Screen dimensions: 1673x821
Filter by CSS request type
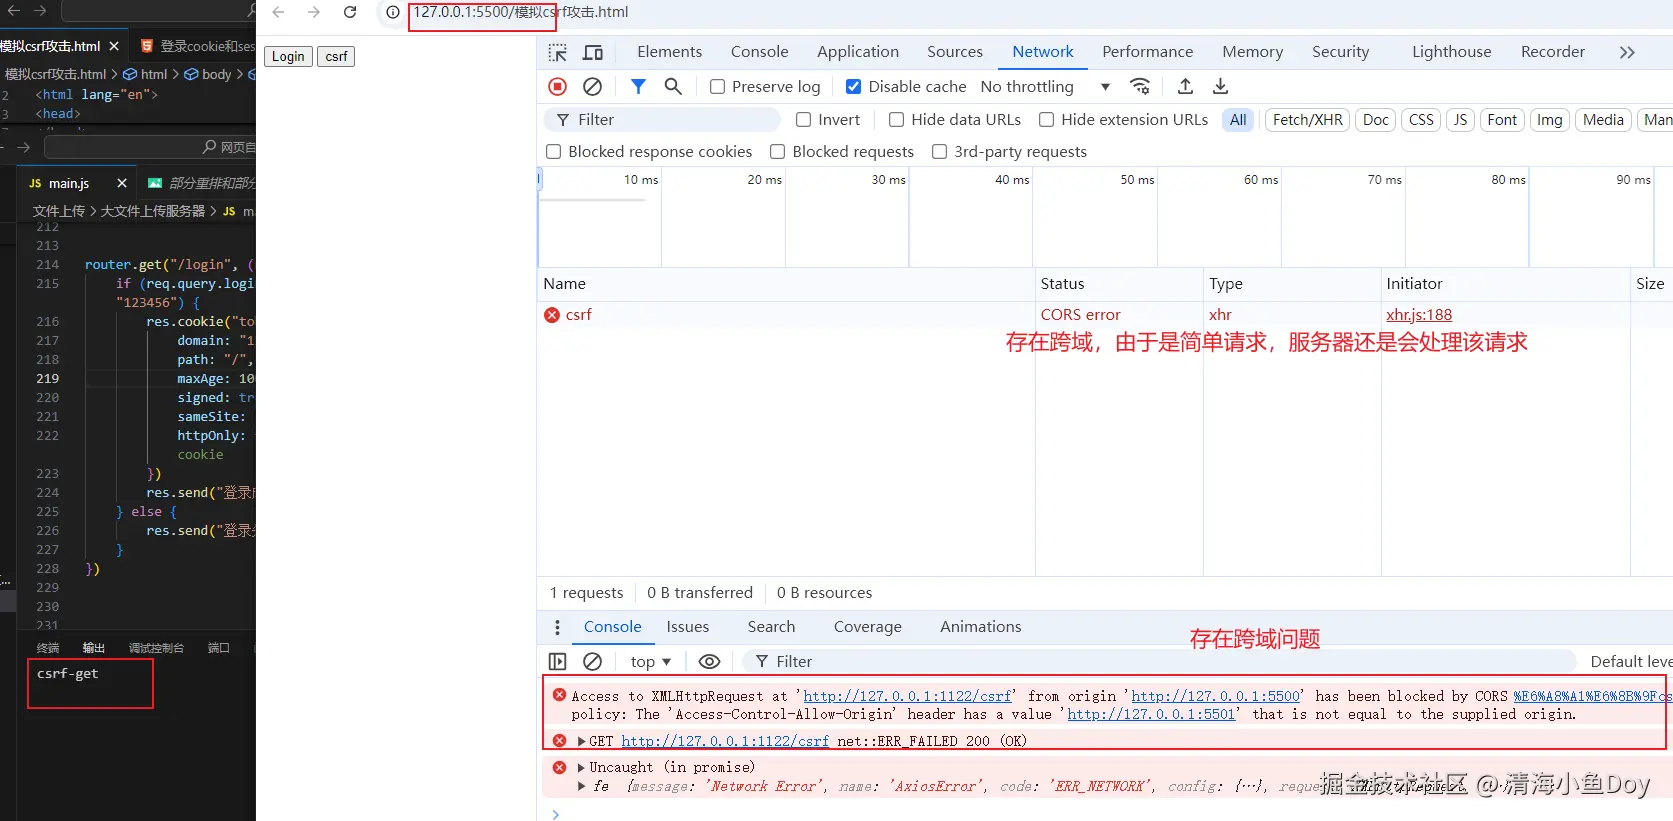click(x=1421, y=120)
